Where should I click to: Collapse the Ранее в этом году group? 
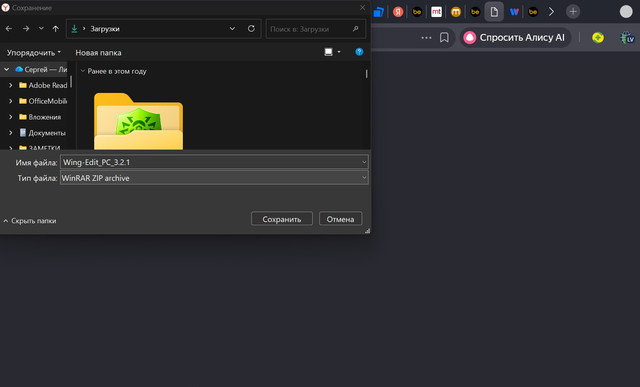pyautogui.click(x=83, y=71)
